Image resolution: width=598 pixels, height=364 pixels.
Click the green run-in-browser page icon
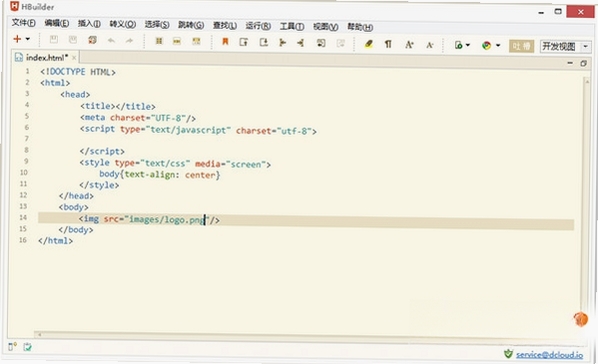point(458,45)
